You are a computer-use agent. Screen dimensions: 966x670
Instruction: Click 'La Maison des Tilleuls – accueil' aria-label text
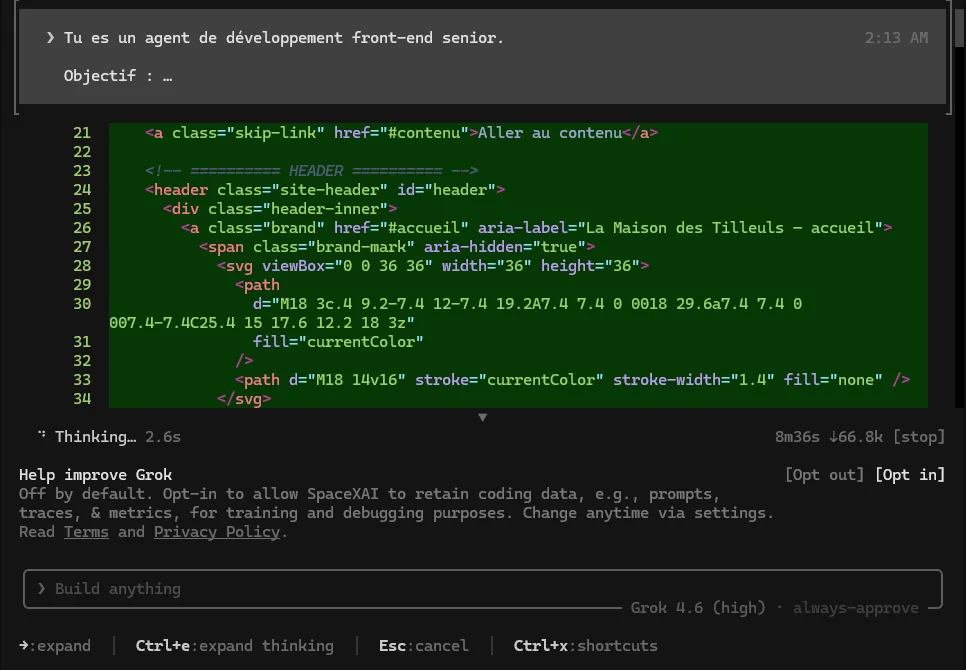click(x=729, y=228)
